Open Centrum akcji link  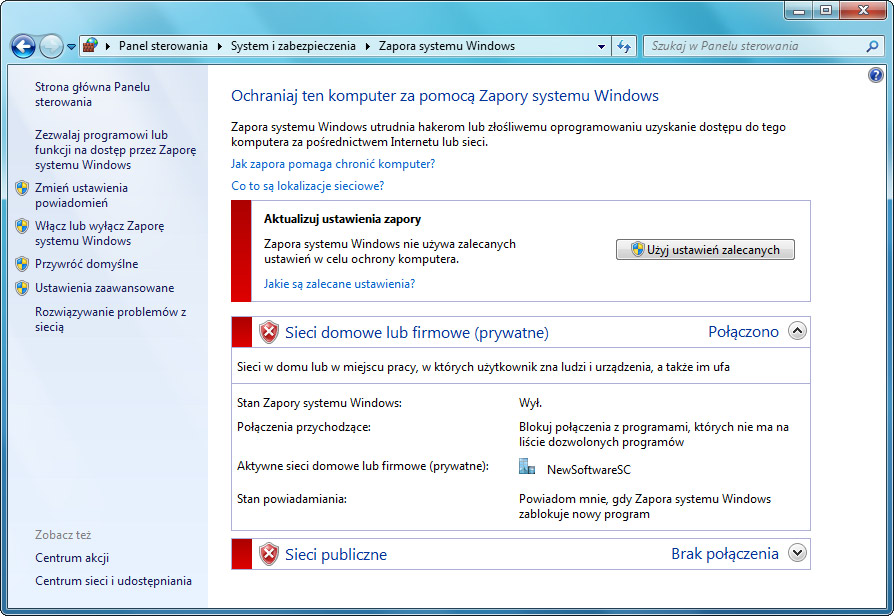coord(72,558)
